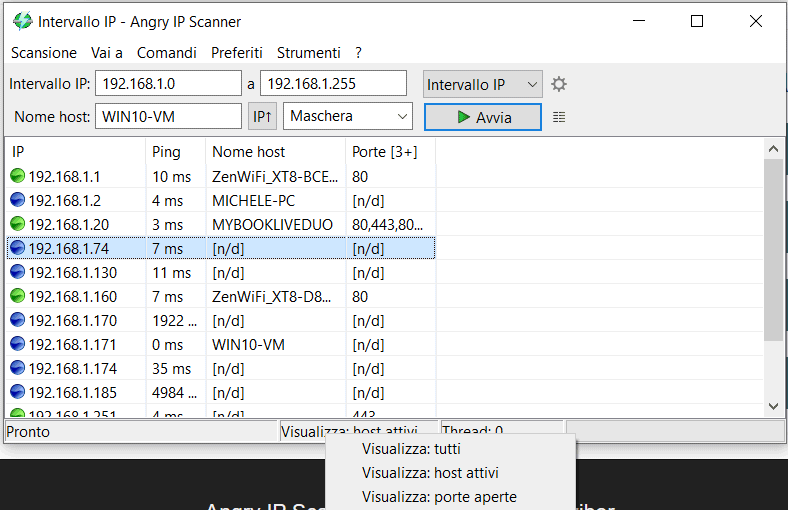Click the results vertical scrollbar thumb

[x=773, y=250]
